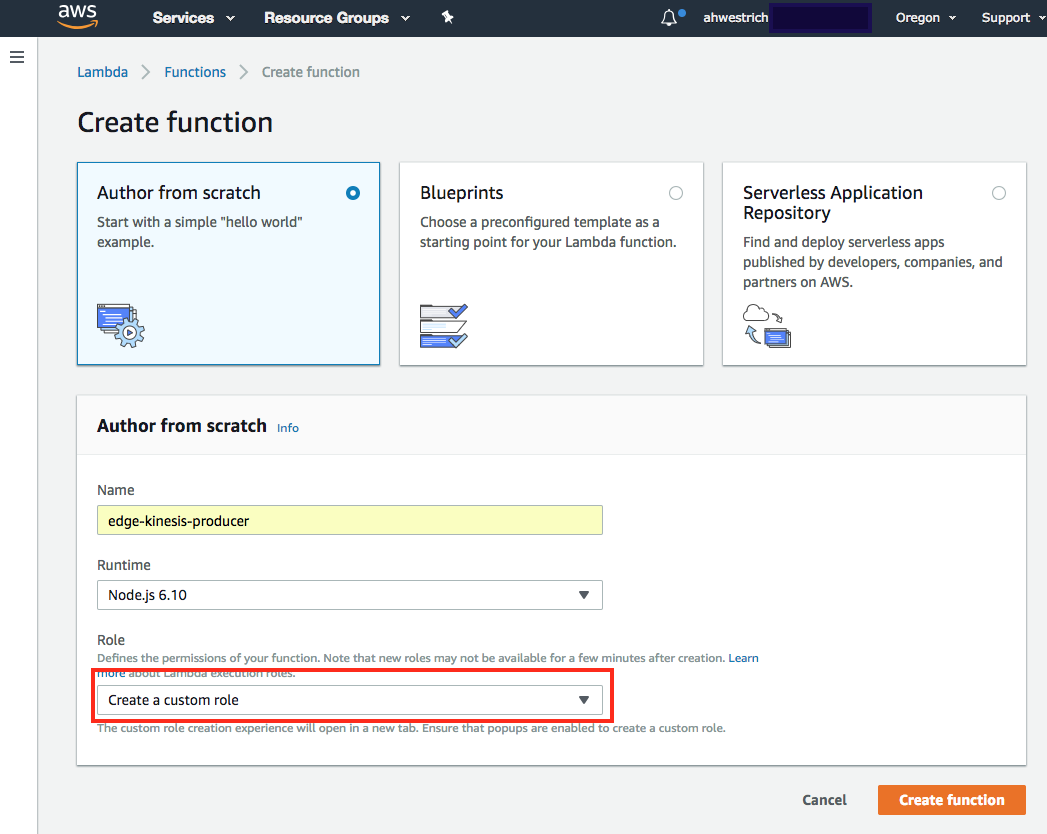
Task: Click the AWS logo
Action: tap(77, 17)
